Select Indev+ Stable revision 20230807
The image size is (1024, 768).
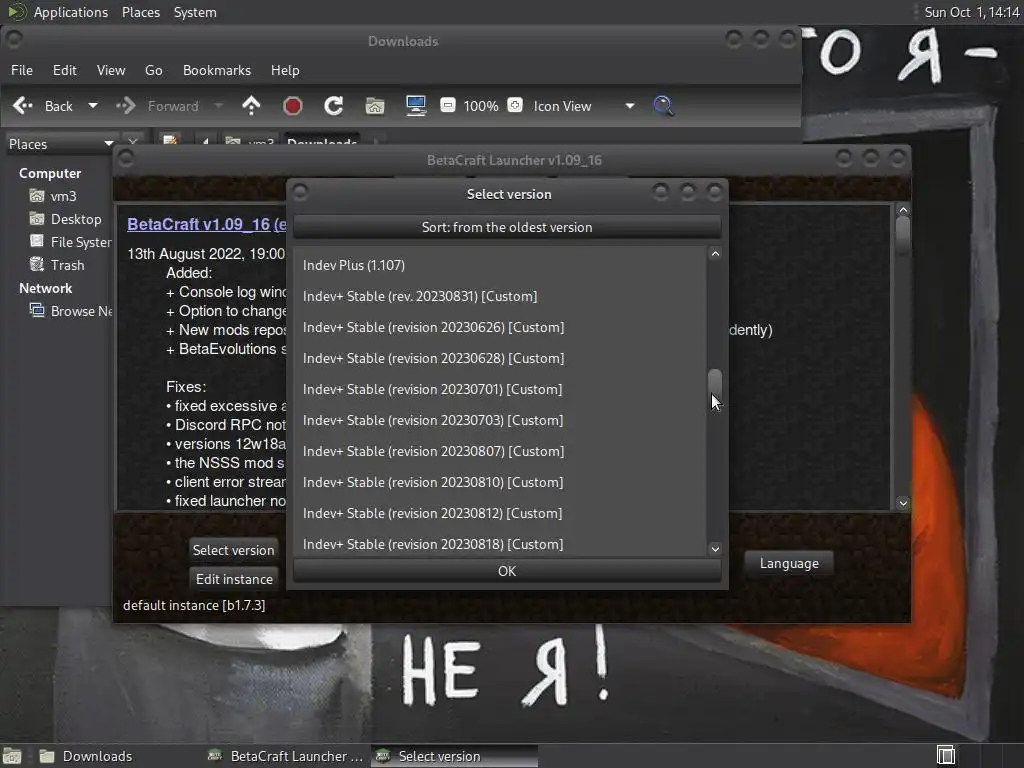coord(500,451)
